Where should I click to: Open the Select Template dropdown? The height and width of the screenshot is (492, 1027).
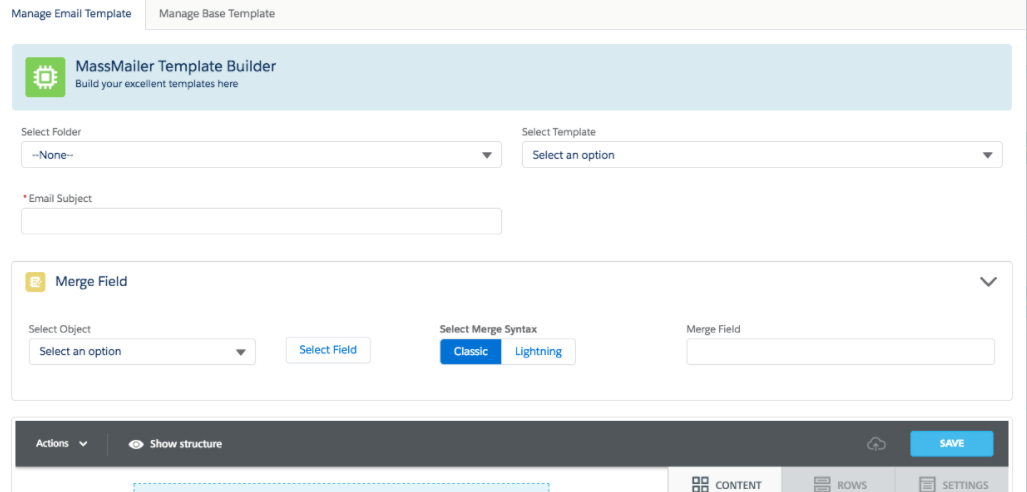(x=762, y=155)
